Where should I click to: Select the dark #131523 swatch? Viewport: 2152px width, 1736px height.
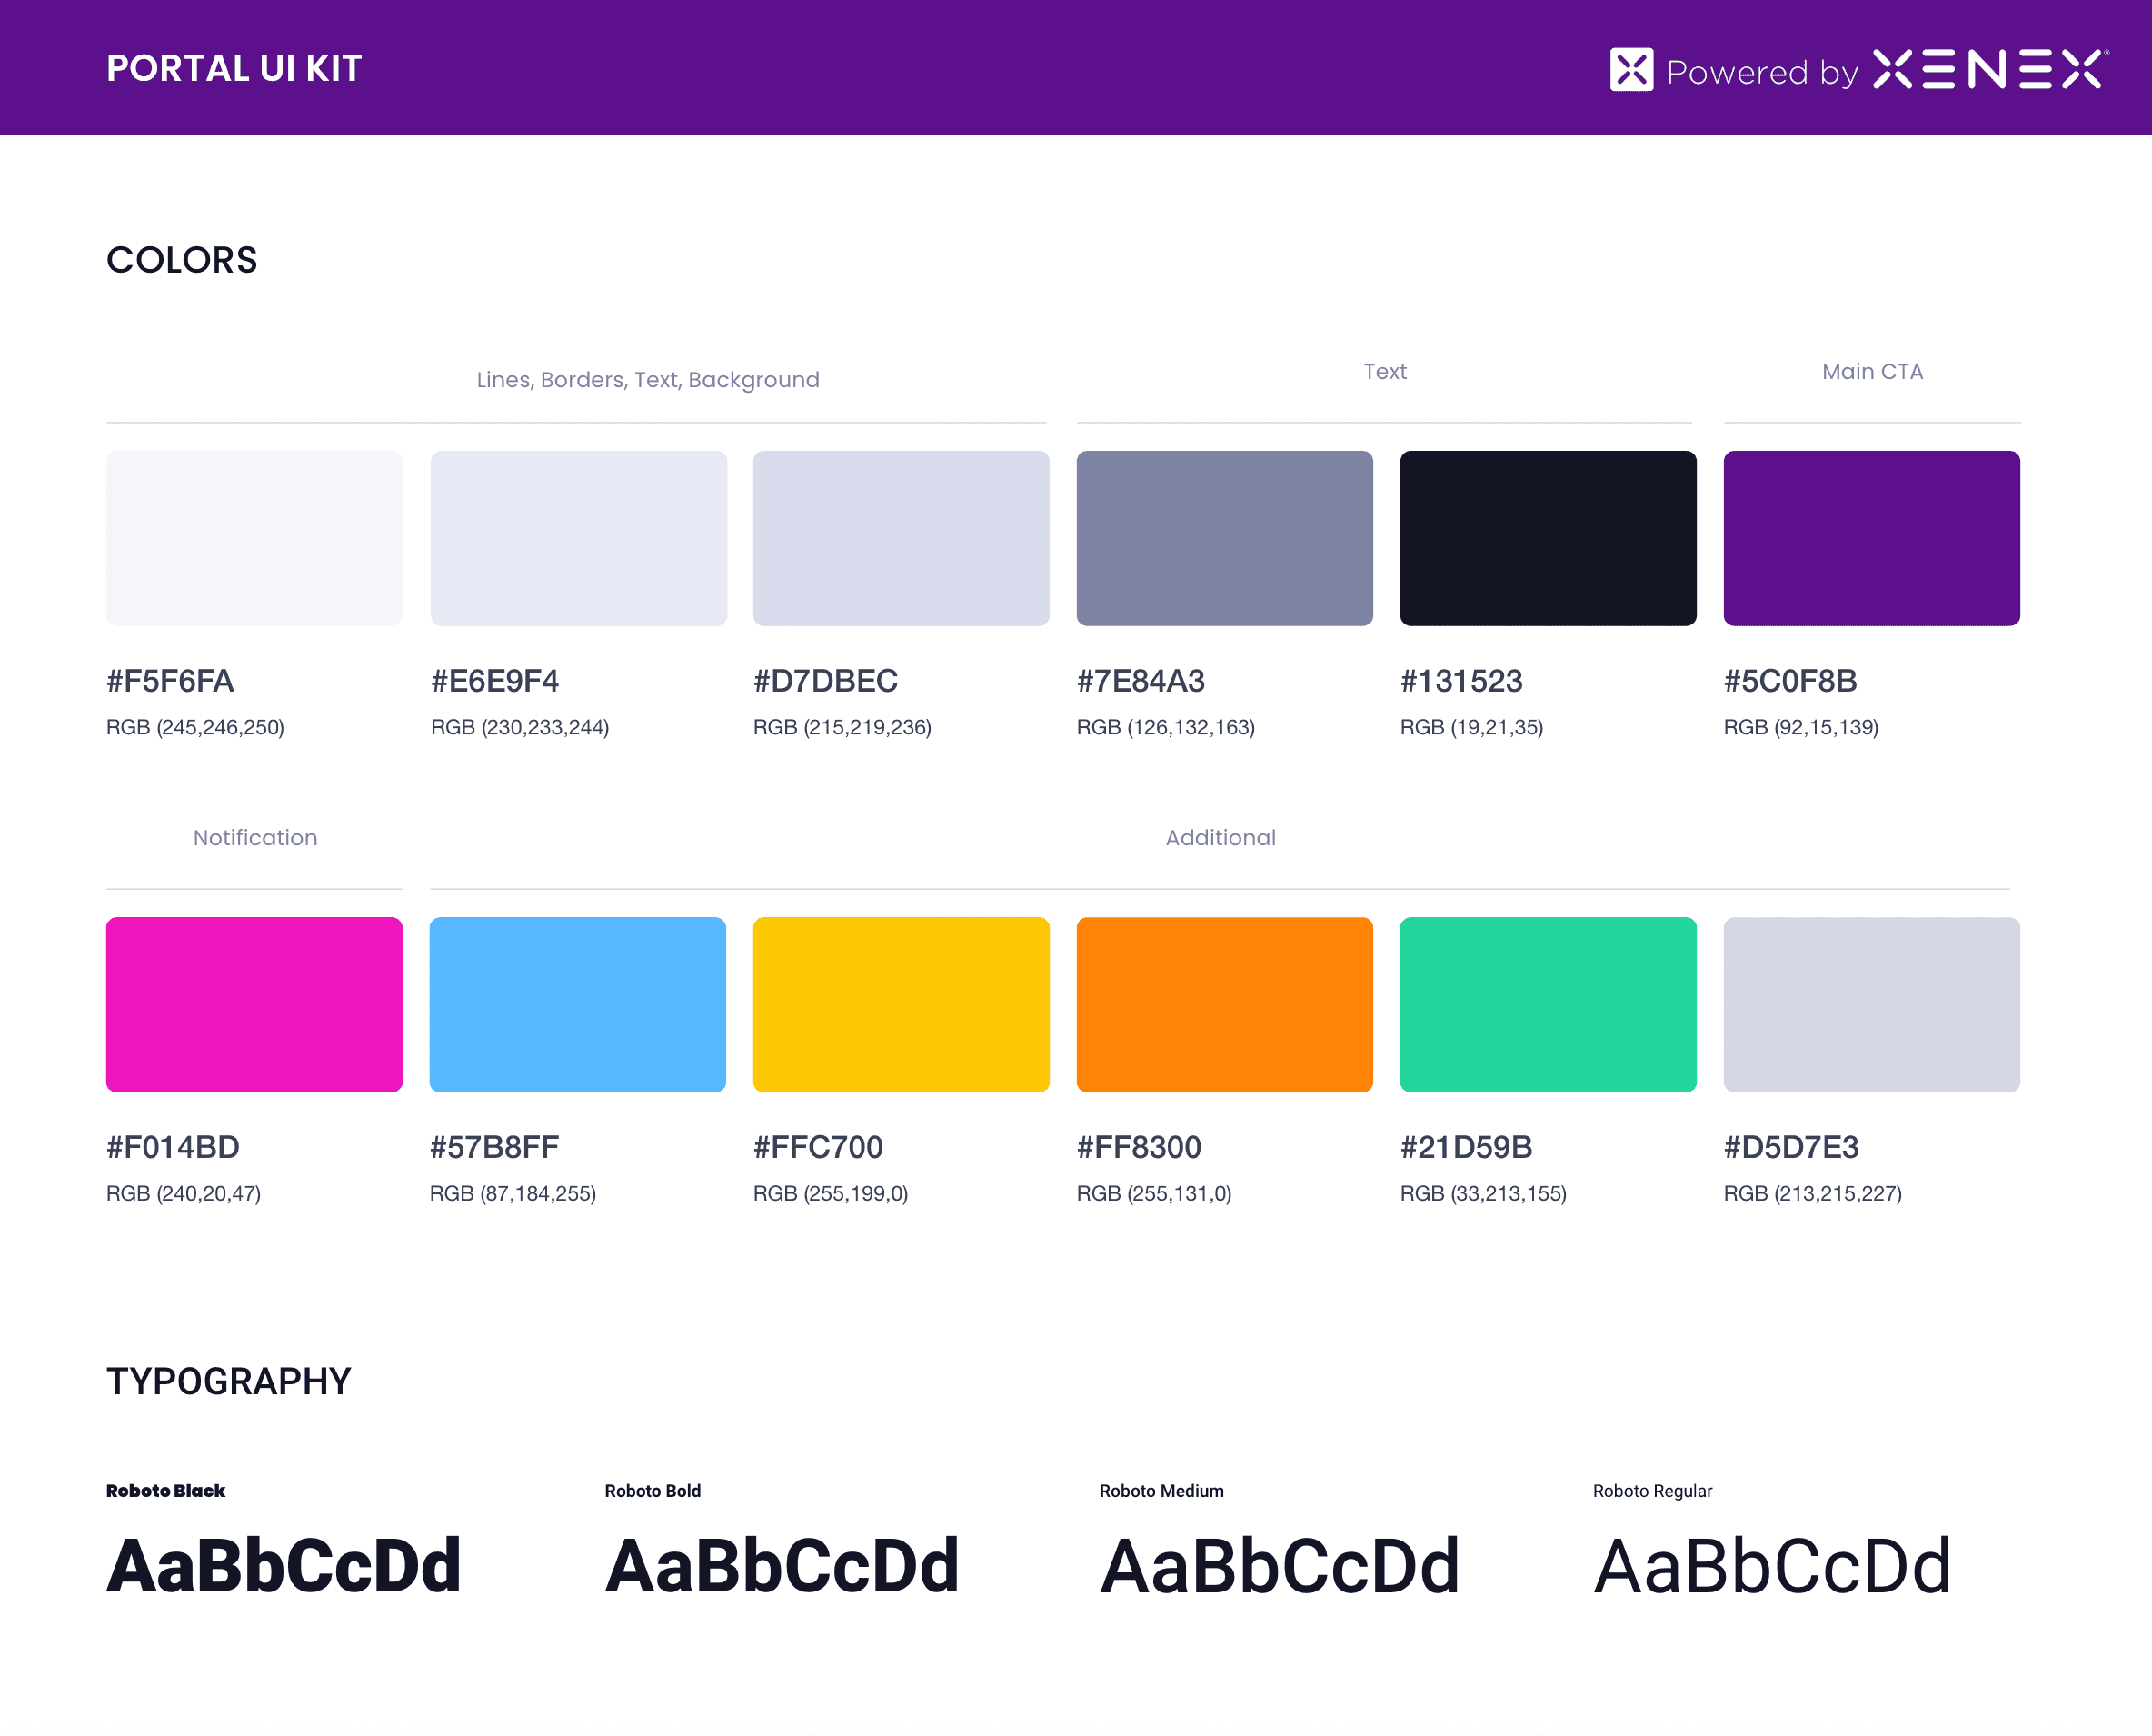pos(1547,538)
